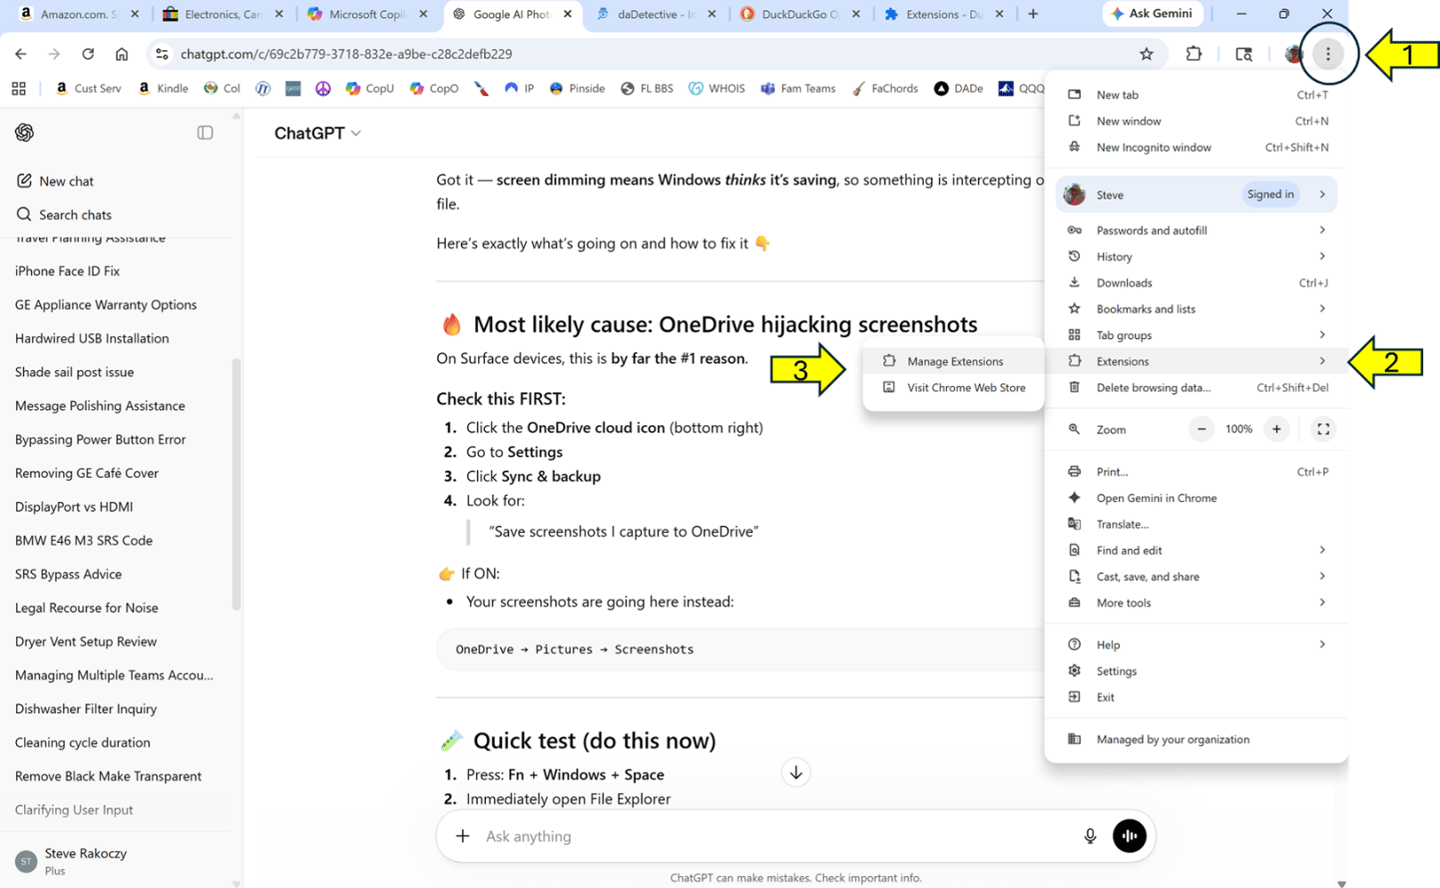The width and height of the screenshot is (1440, 888).
Task: Open a New Incognito window
Action: click(1196, 147)
